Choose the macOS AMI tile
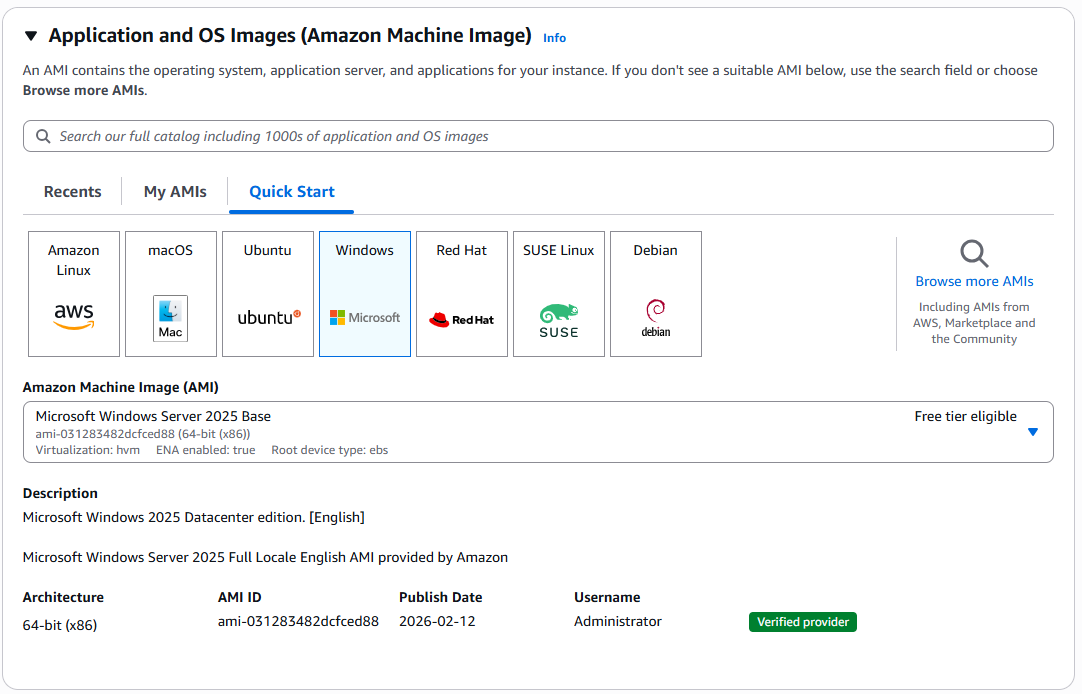This screenshot has height=694, width=1082. tap(171, 294)
